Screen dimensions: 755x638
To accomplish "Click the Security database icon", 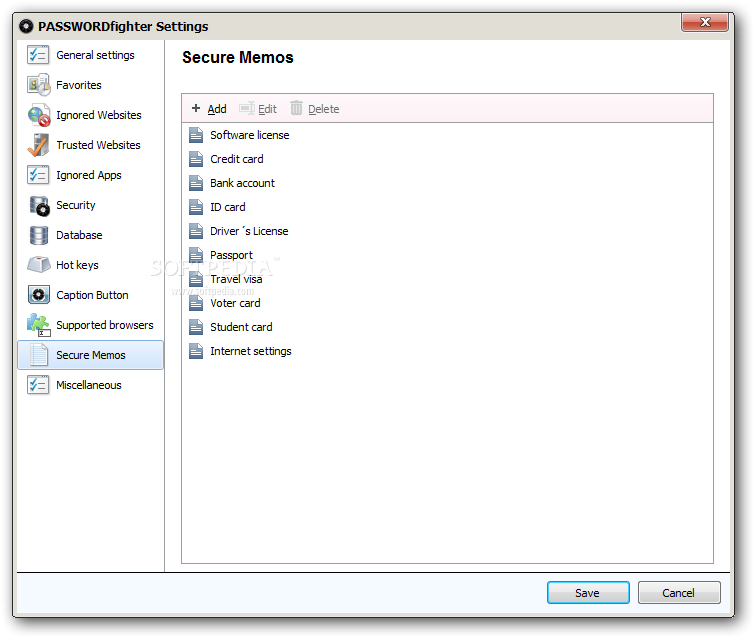I will point(39,205).
